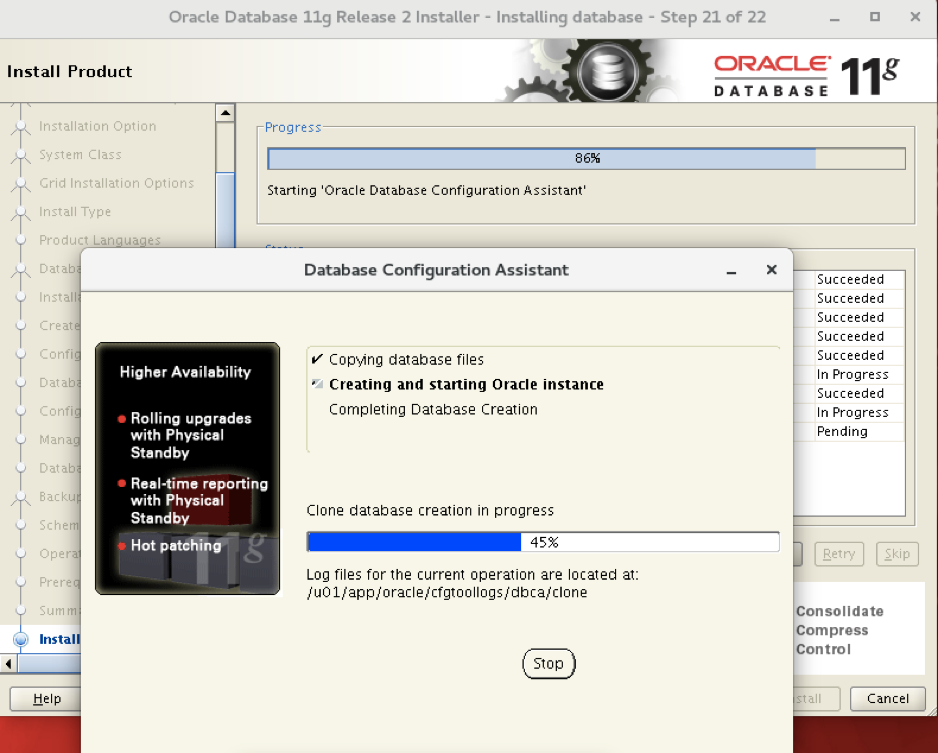Select the Grid Installation Options step
This screenshot has width=938, height=753.
117,183
